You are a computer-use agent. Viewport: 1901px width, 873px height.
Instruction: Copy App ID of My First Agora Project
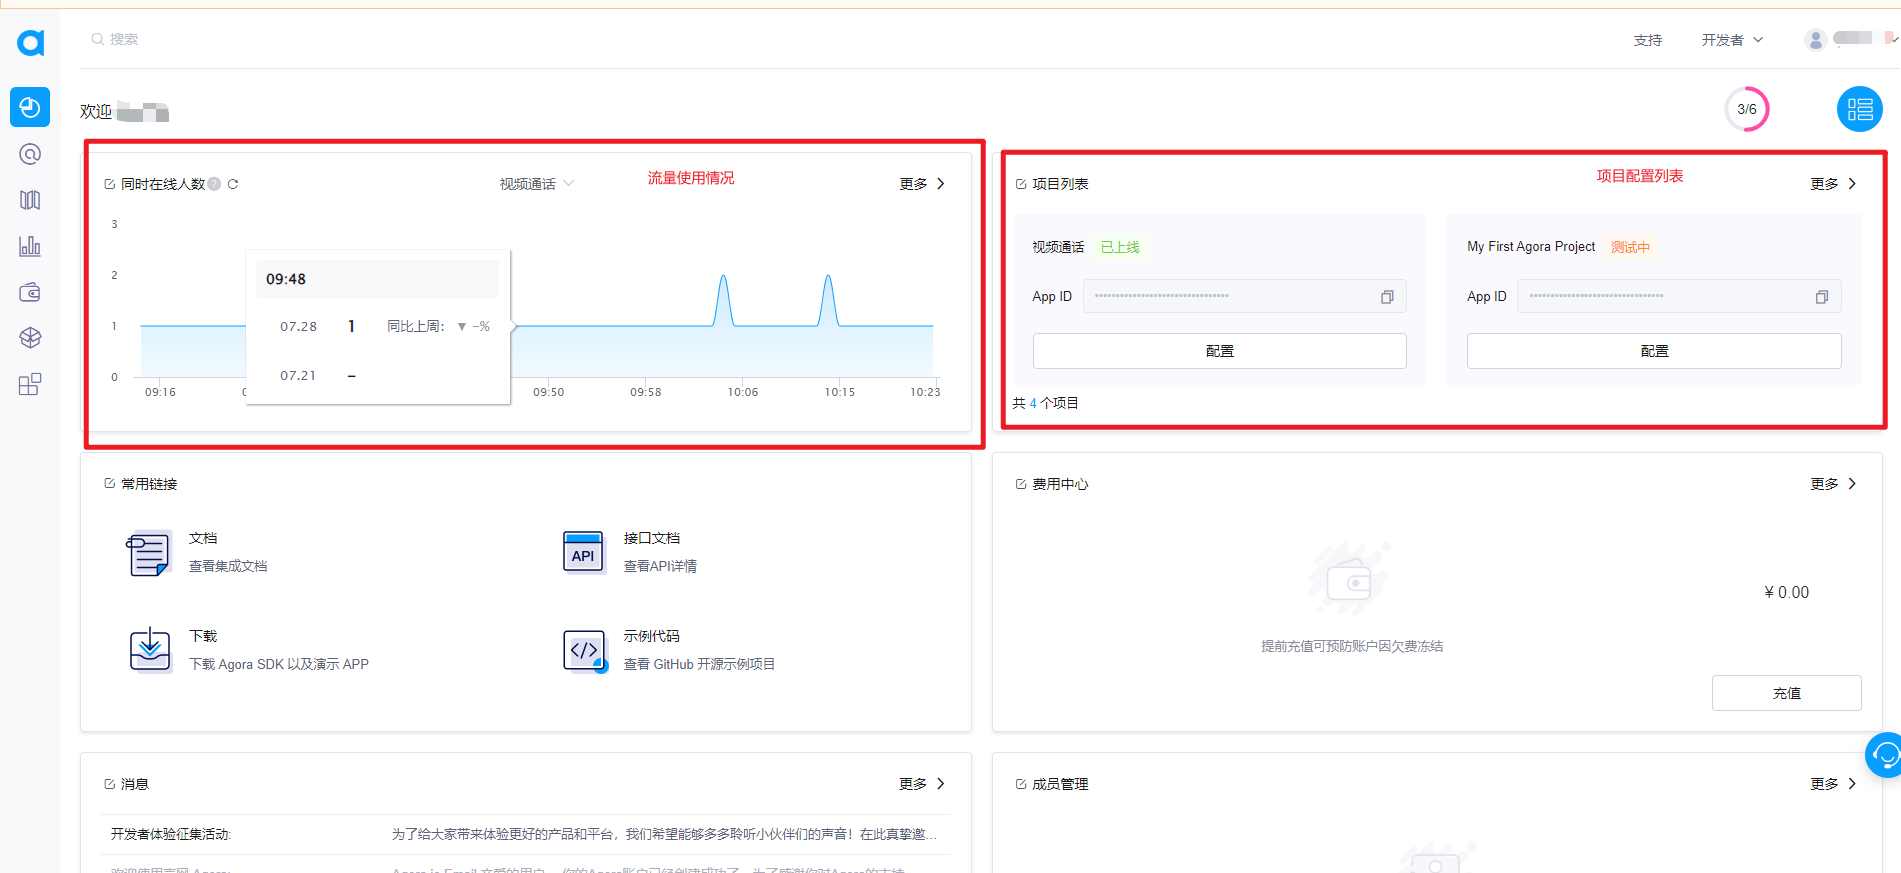tap(1821, 297)
